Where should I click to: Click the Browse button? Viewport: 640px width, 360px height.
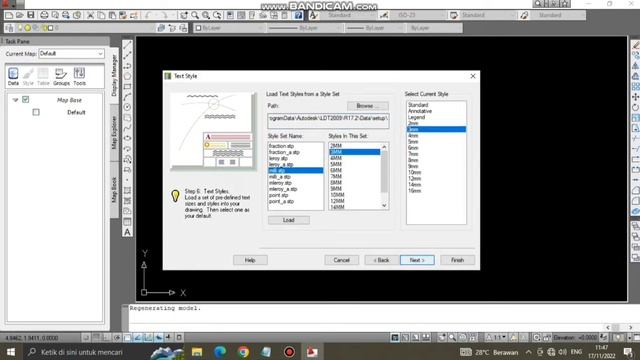click(x=367, y=106)
